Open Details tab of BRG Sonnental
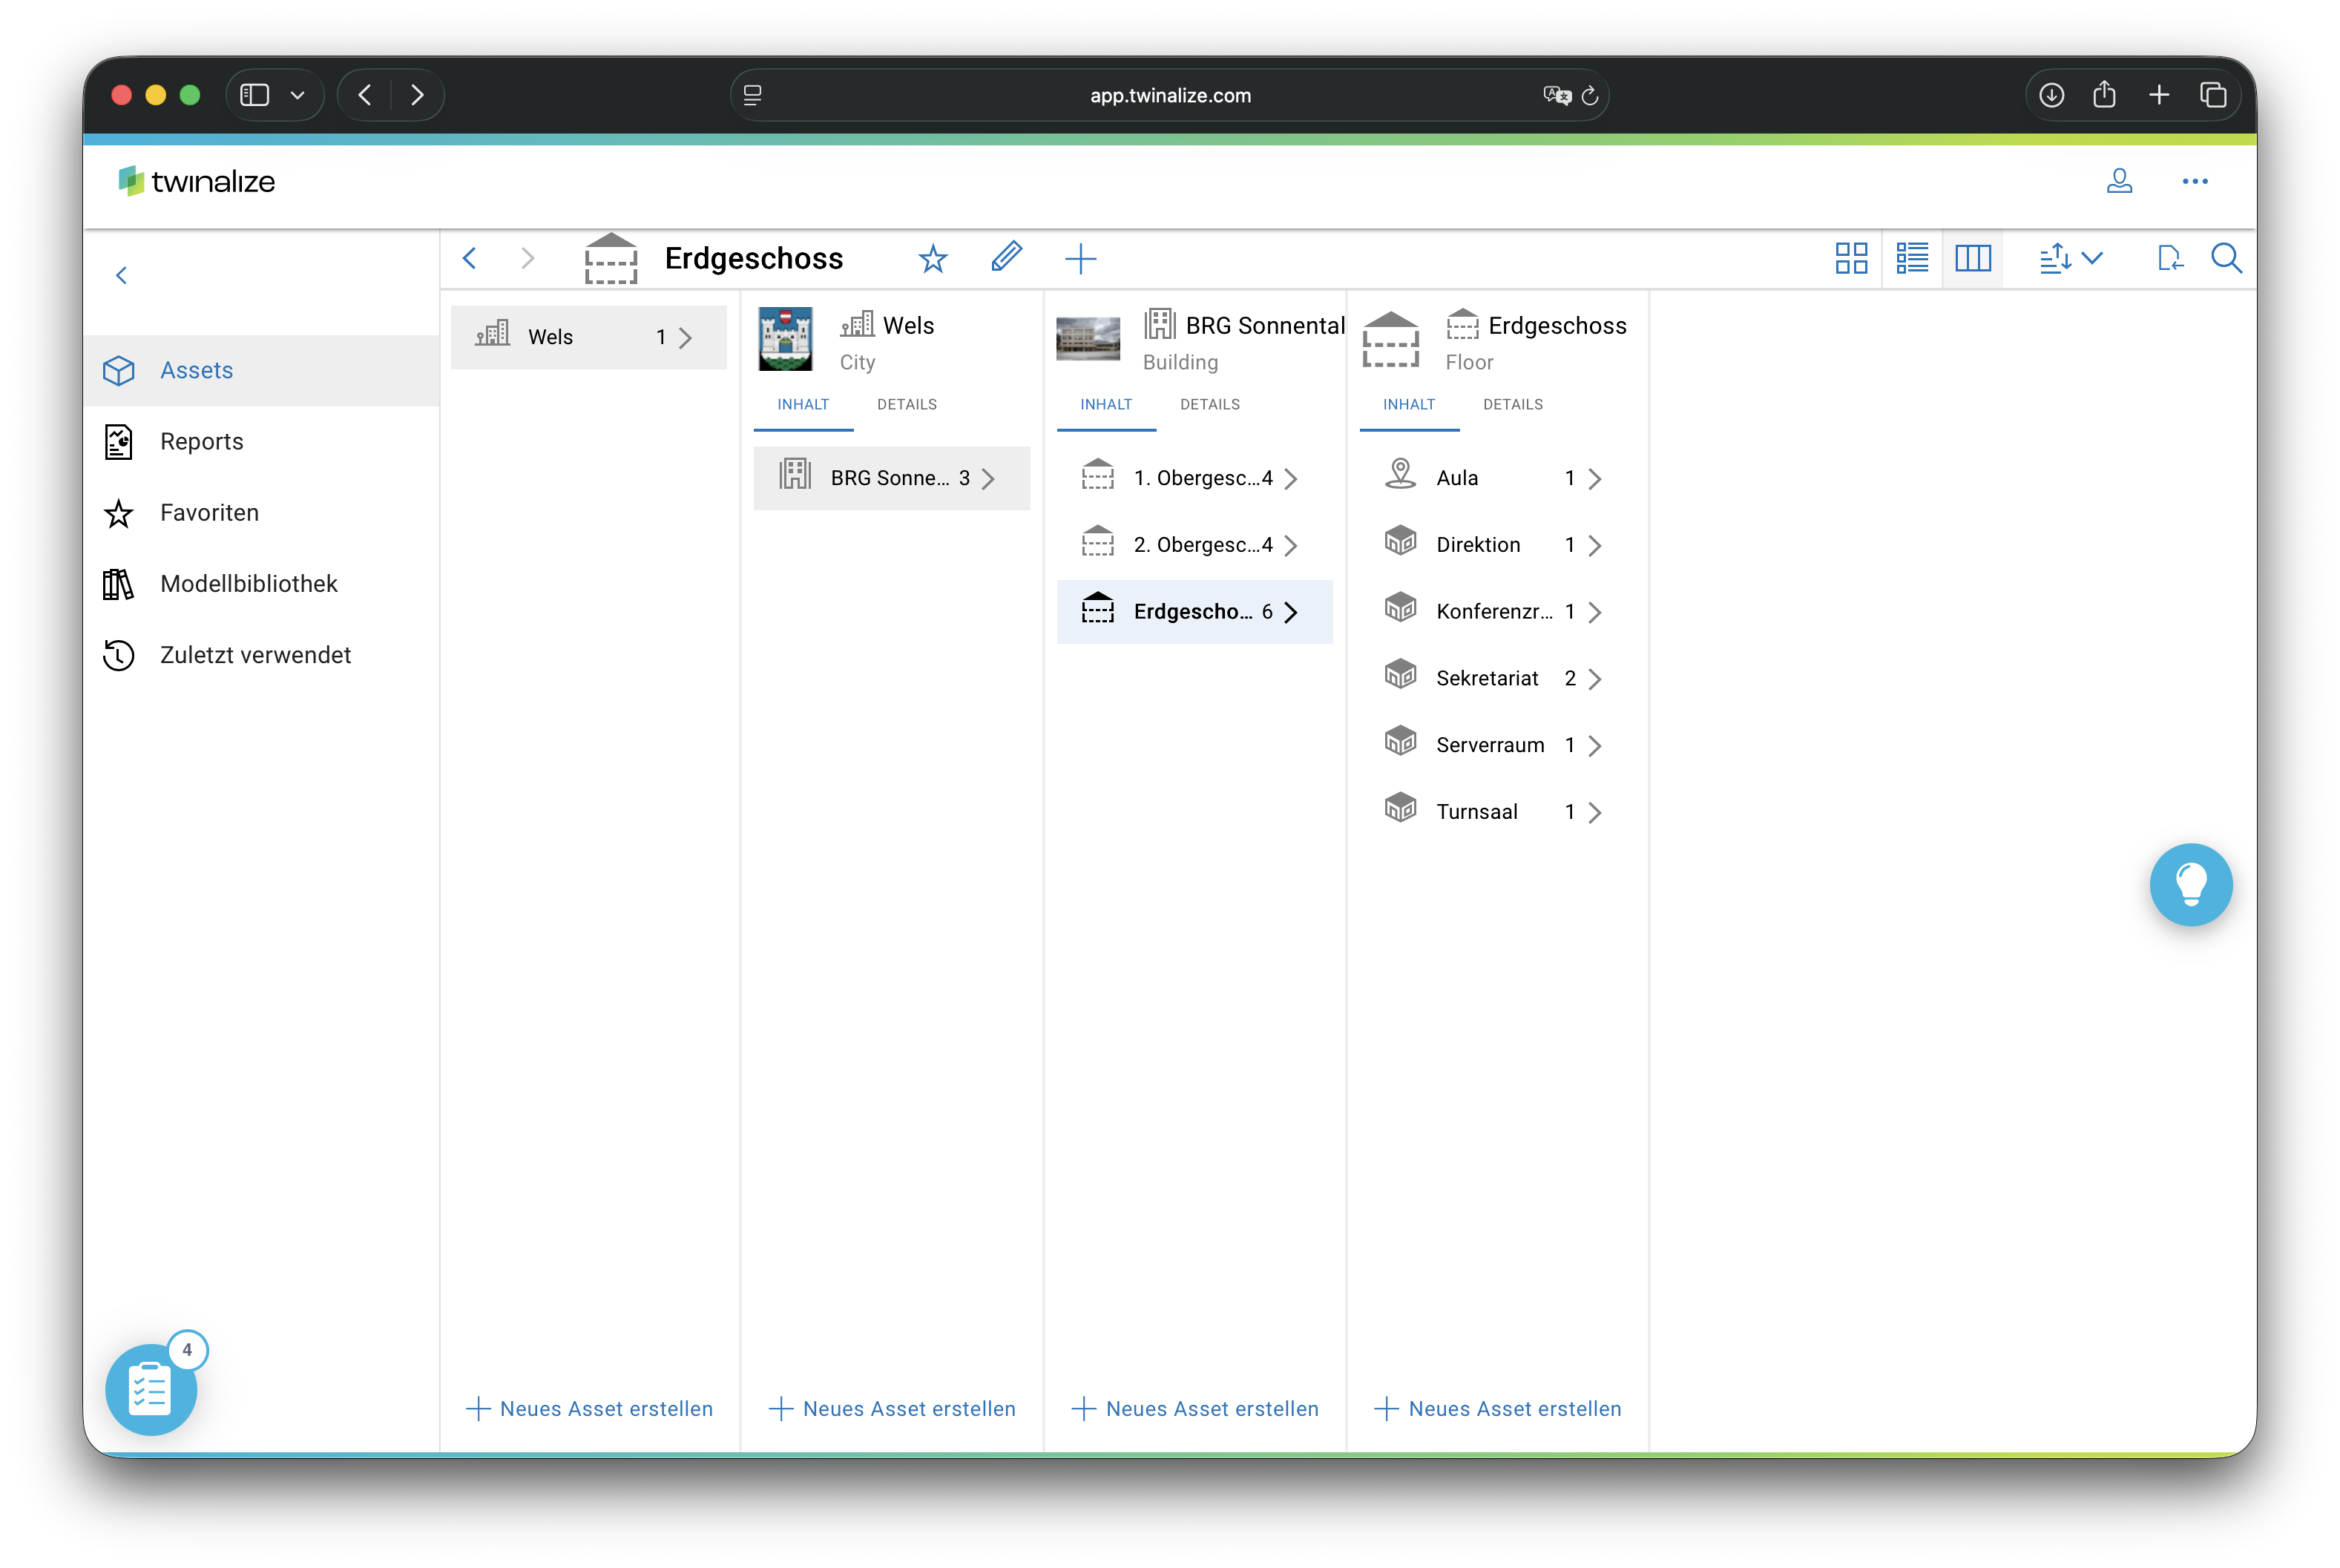The image size is (2340, 1568). point(1209,404)
